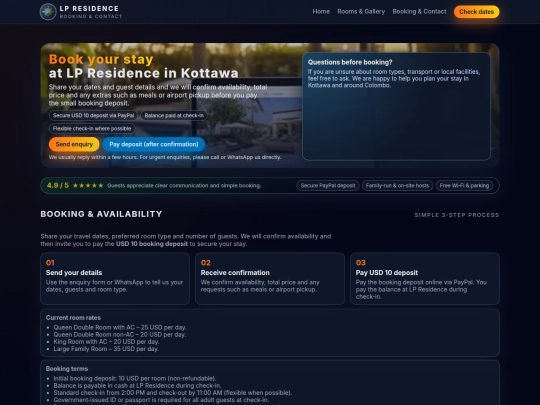
Task: Click the 'BOOKING & AVAILABILITY' section heading
Action: tap(101, 214)
